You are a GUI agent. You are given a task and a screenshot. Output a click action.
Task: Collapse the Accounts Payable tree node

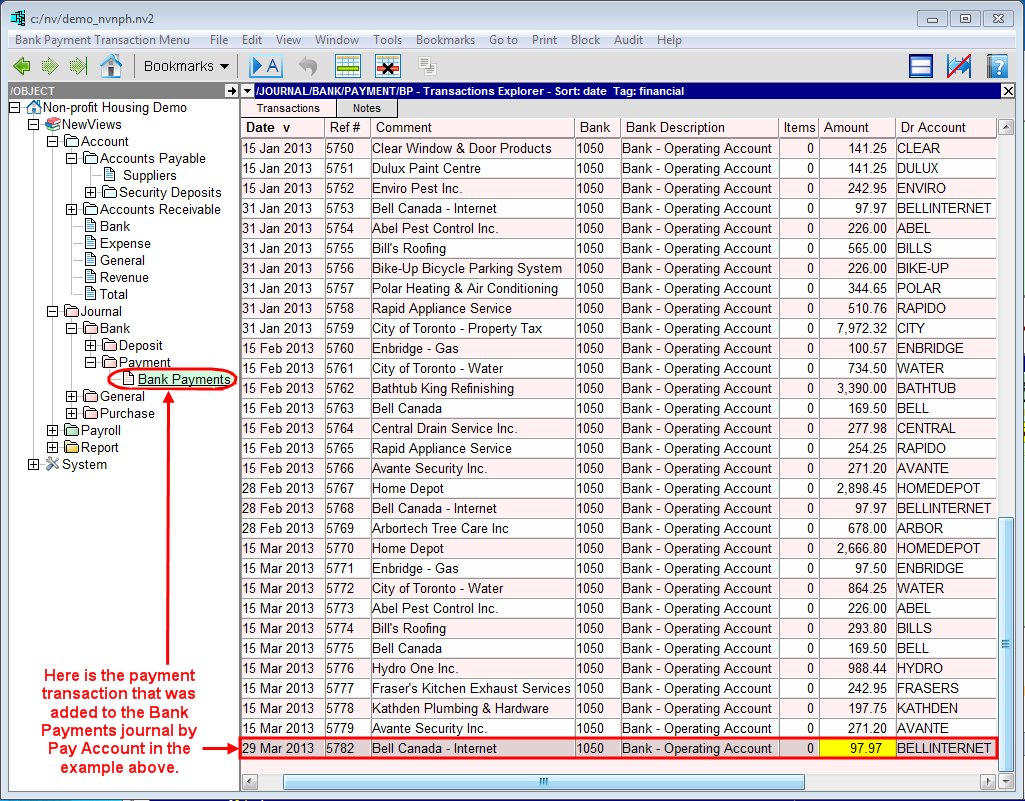[72, 159]
